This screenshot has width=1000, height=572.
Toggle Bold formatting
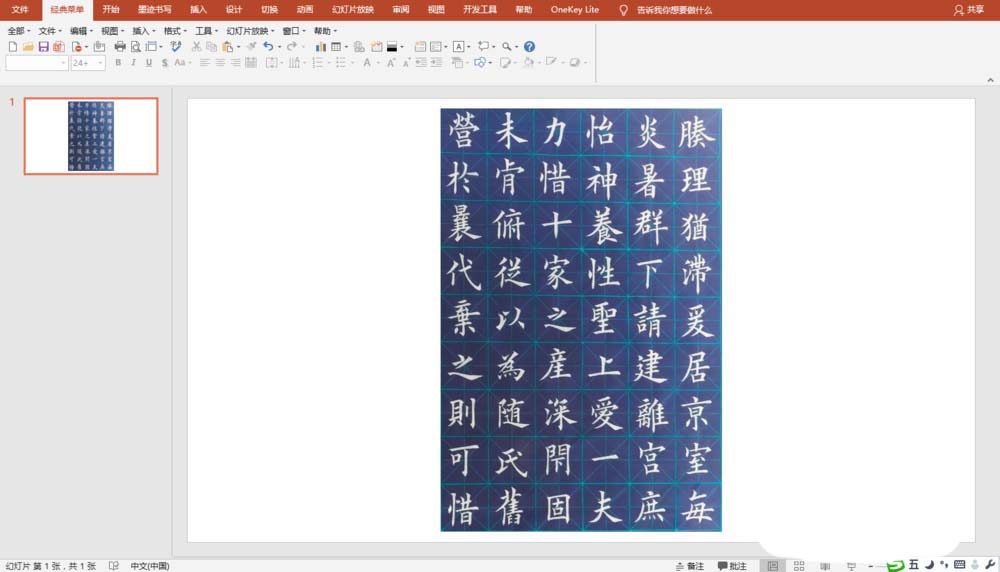point(118,62)
